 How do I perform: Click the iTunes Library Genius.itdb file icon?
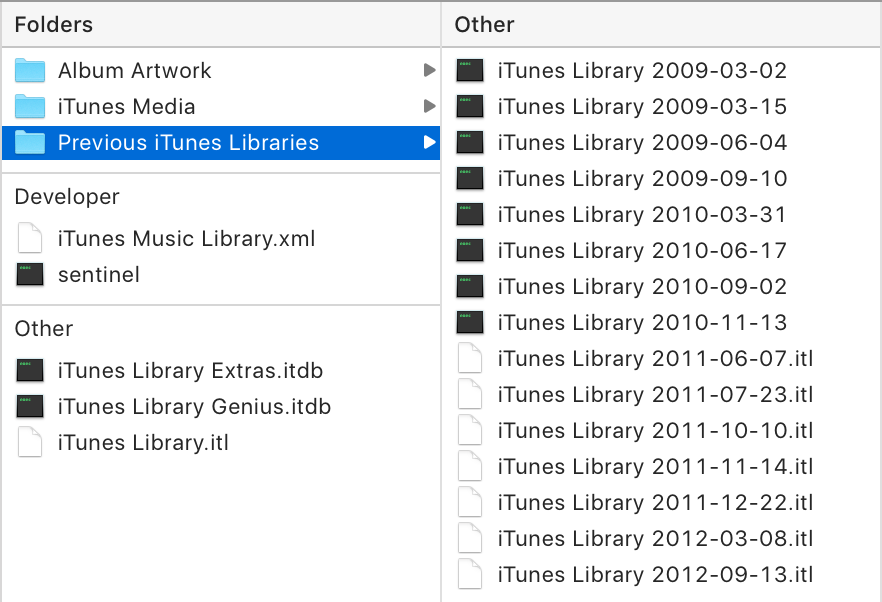(x=30, y=407)
